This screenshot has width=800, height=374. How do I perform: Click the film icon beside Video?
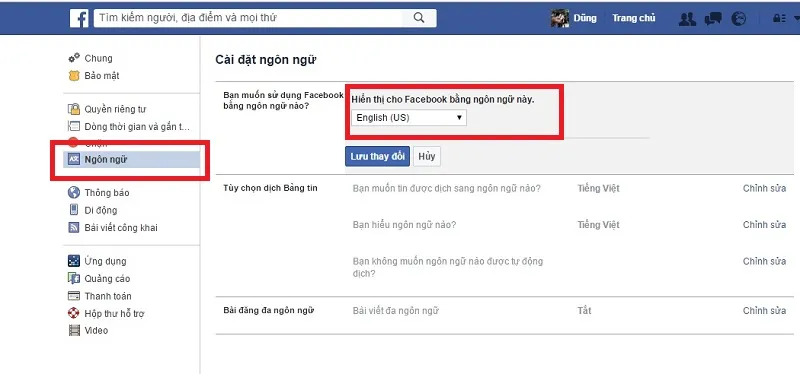tap(74, 331)
